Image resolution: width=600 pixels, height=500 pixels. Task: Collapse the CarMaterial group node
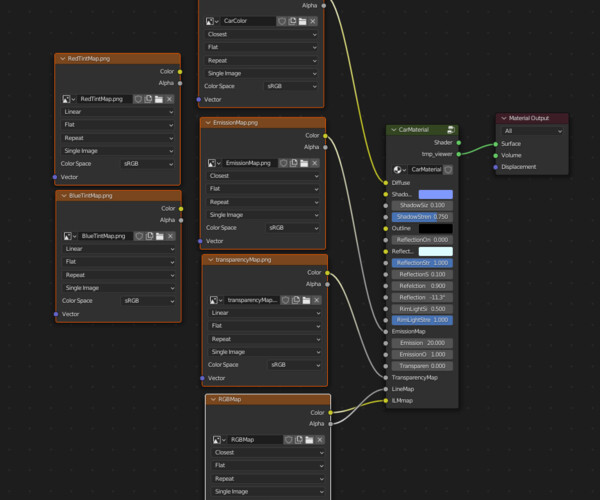coord(394,130)
